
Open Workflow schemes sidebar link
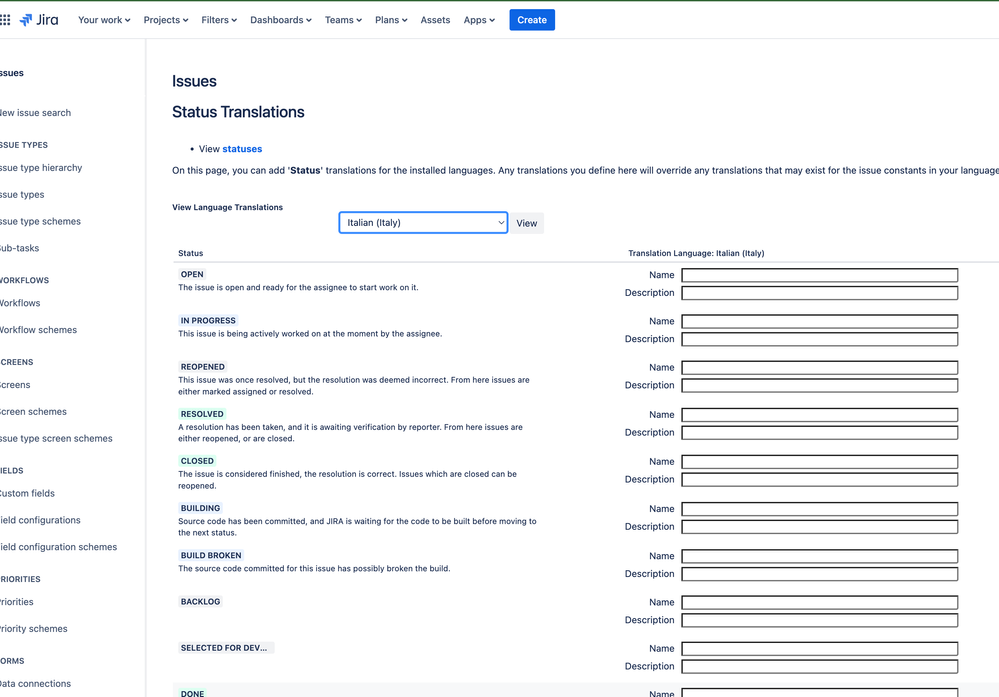click(38, 329)
